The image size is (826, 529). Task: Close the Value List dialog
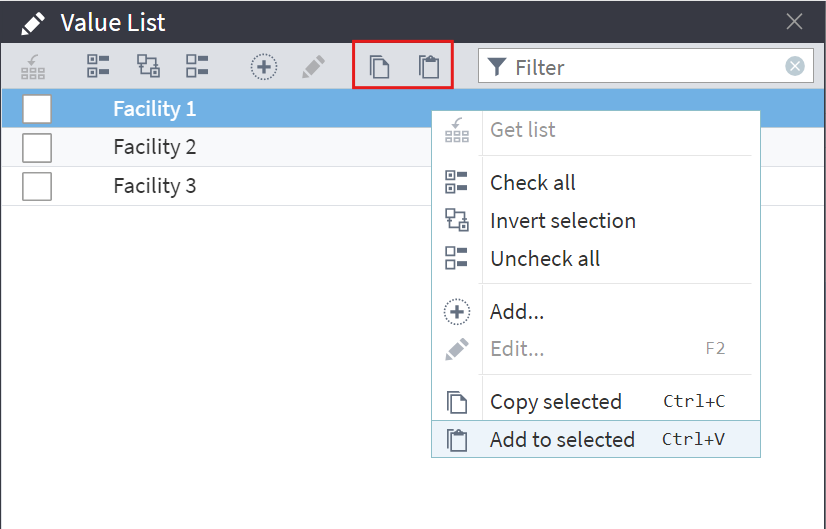pos(794,22)
